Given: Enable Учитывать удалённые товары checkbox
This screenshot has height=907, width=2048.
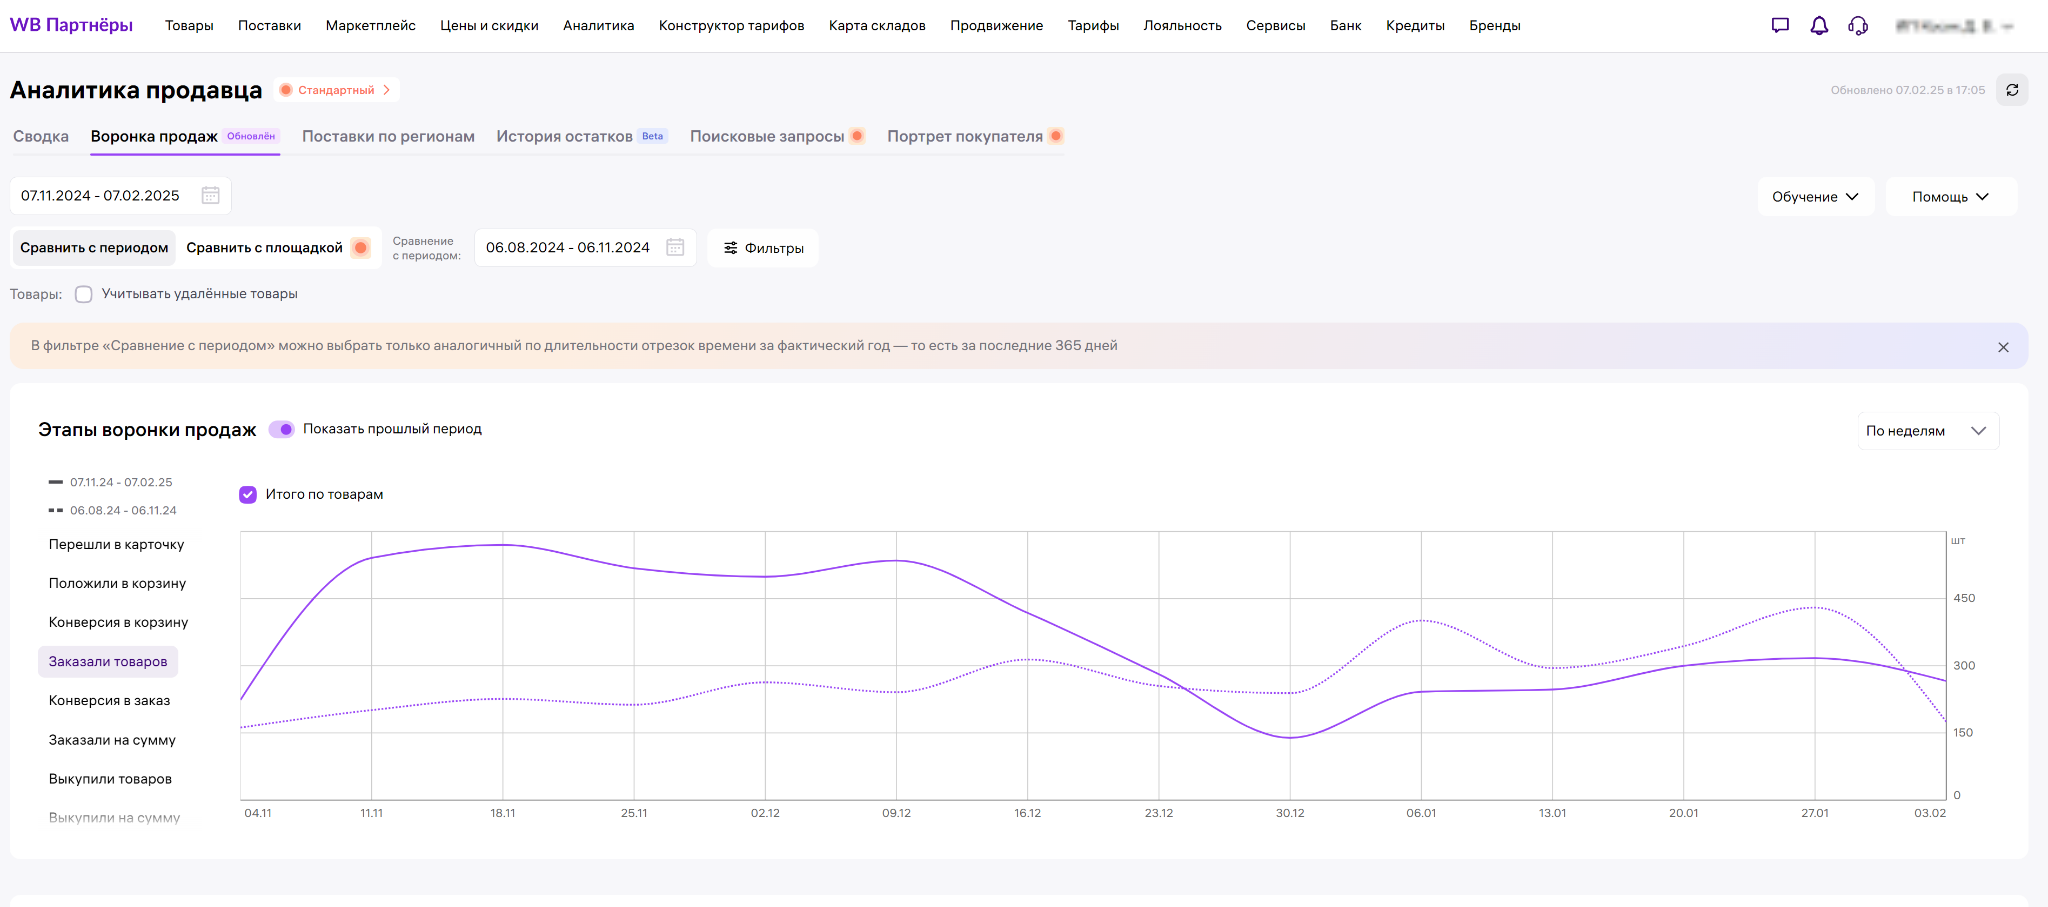Looking at the screenshot, I should click(84, 294).
